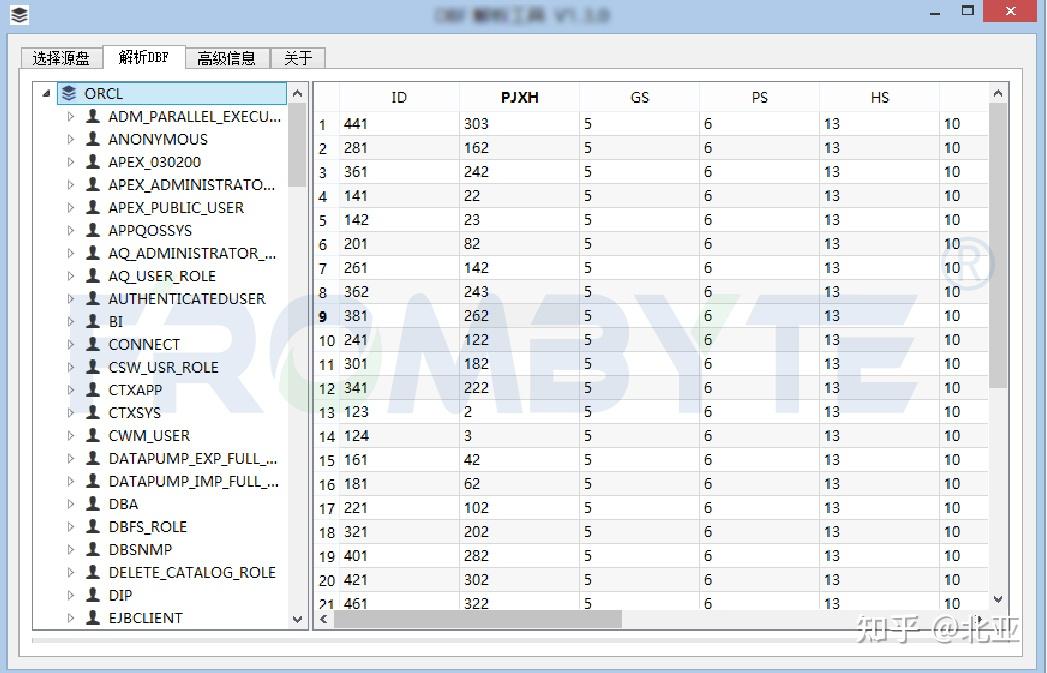Sort the table by the PJXH column
Screen dimensions: 1047x673
click(x=519, y=97)
